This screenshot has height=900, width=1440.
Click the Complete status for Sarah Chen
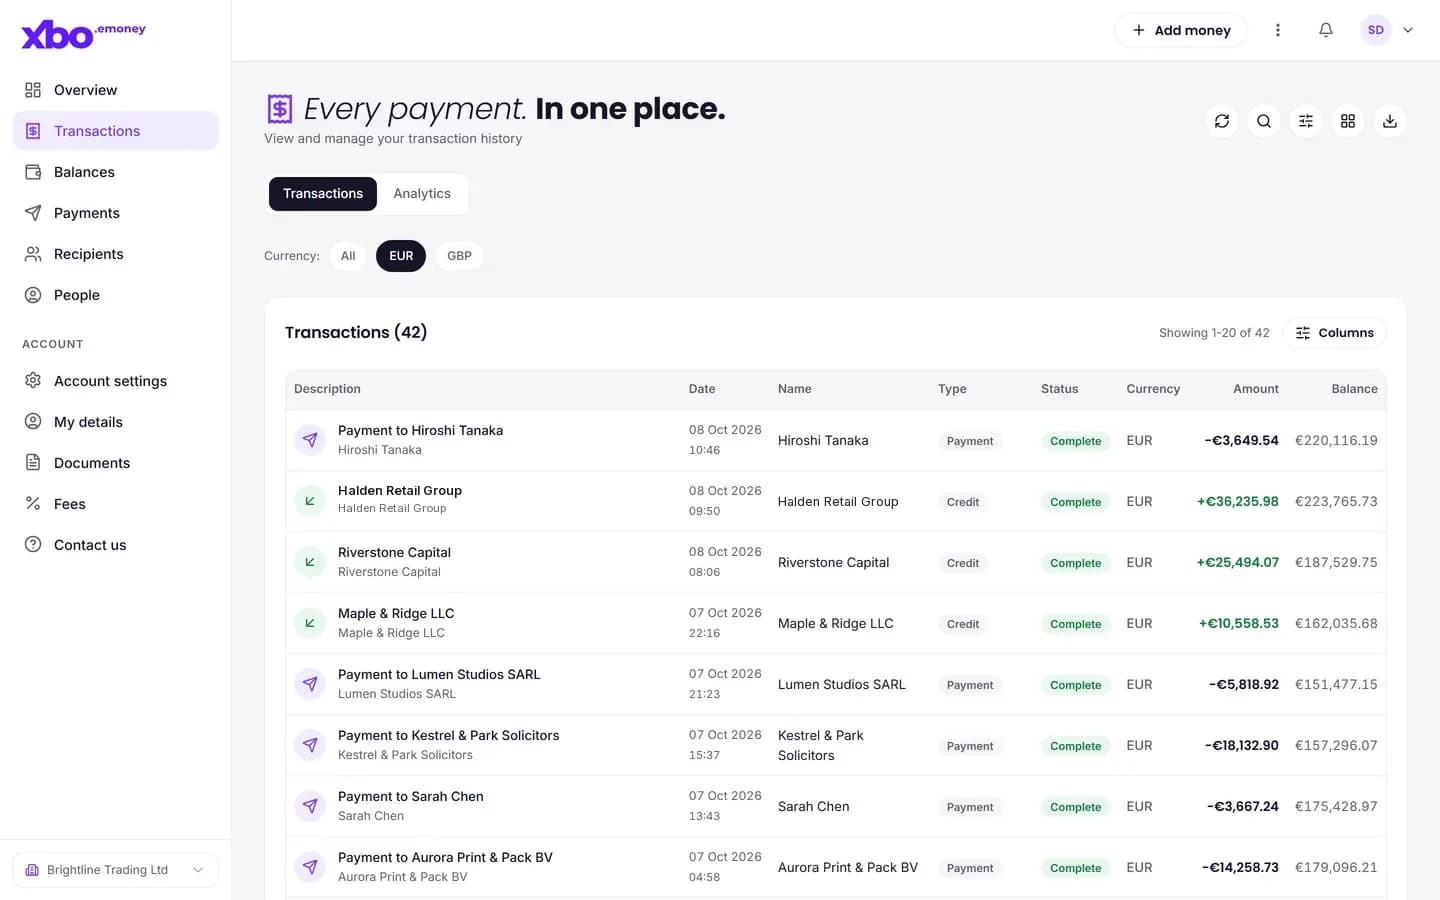1075,807
